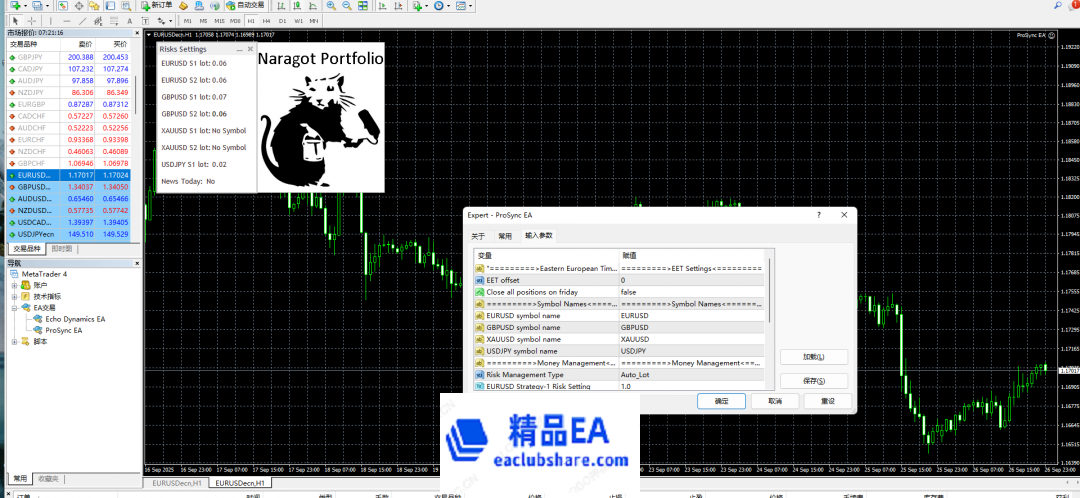Click the ? help button in the Expert dialog
The image size is (1080, 498).
pyautogui.click(x=818, y=215)
